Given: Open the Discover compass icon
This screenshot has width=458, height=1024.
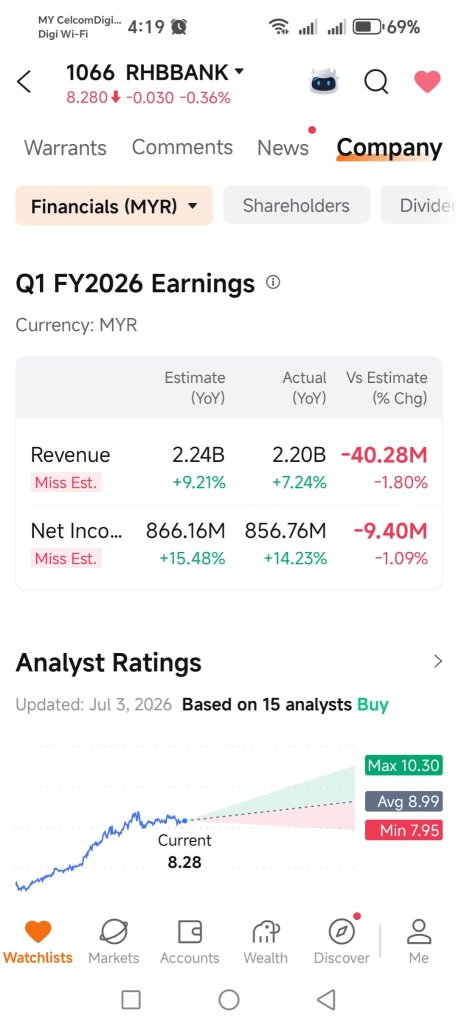Looking at the screenshot, I should point(341,932).
